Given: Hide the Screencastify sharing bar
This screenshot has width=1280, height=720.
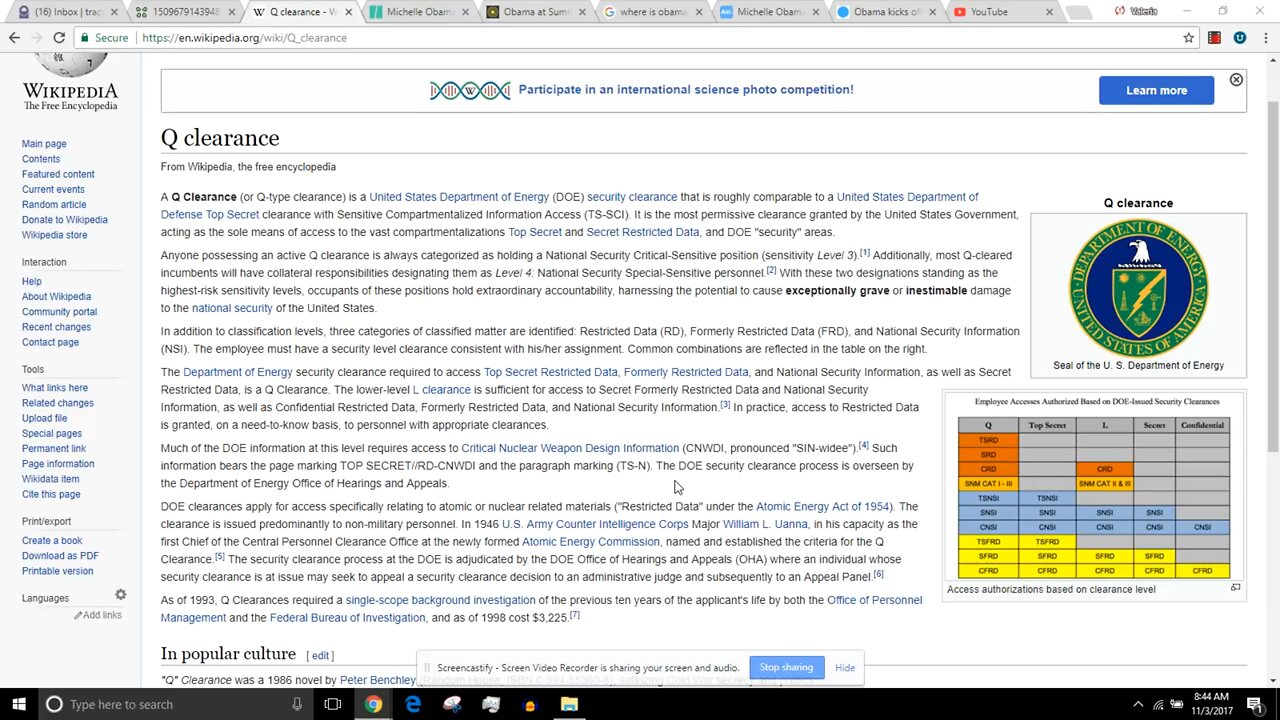Looking at the screenshot, I should click(845, 667).
